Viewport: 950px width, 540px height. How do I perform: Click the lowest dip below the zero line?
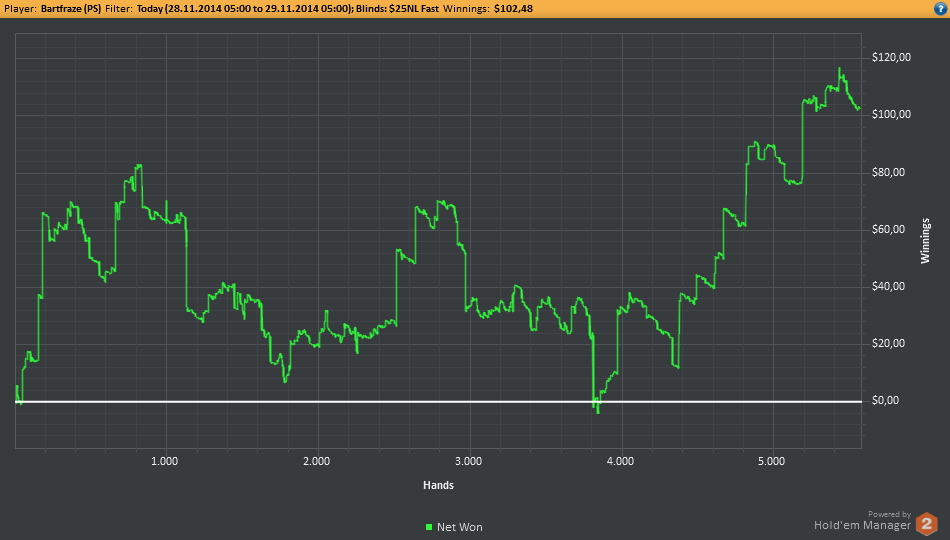(x=598, y=412)
